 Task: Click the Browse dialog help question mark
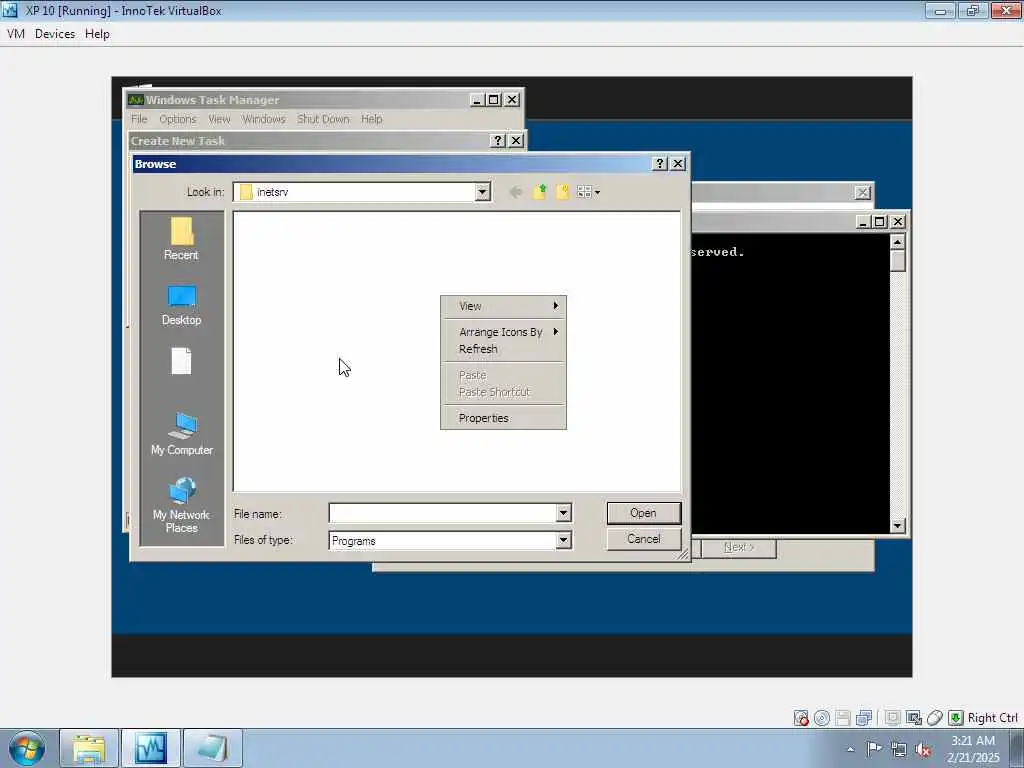point(660,164)
